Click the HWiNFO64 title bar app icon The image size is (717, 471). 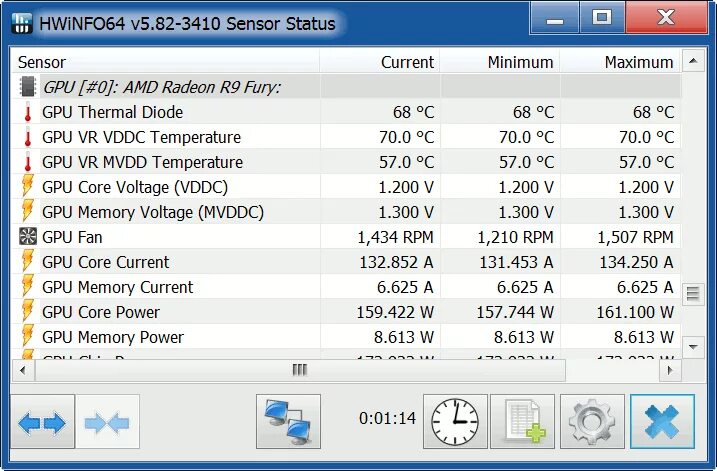coord(21,23)
